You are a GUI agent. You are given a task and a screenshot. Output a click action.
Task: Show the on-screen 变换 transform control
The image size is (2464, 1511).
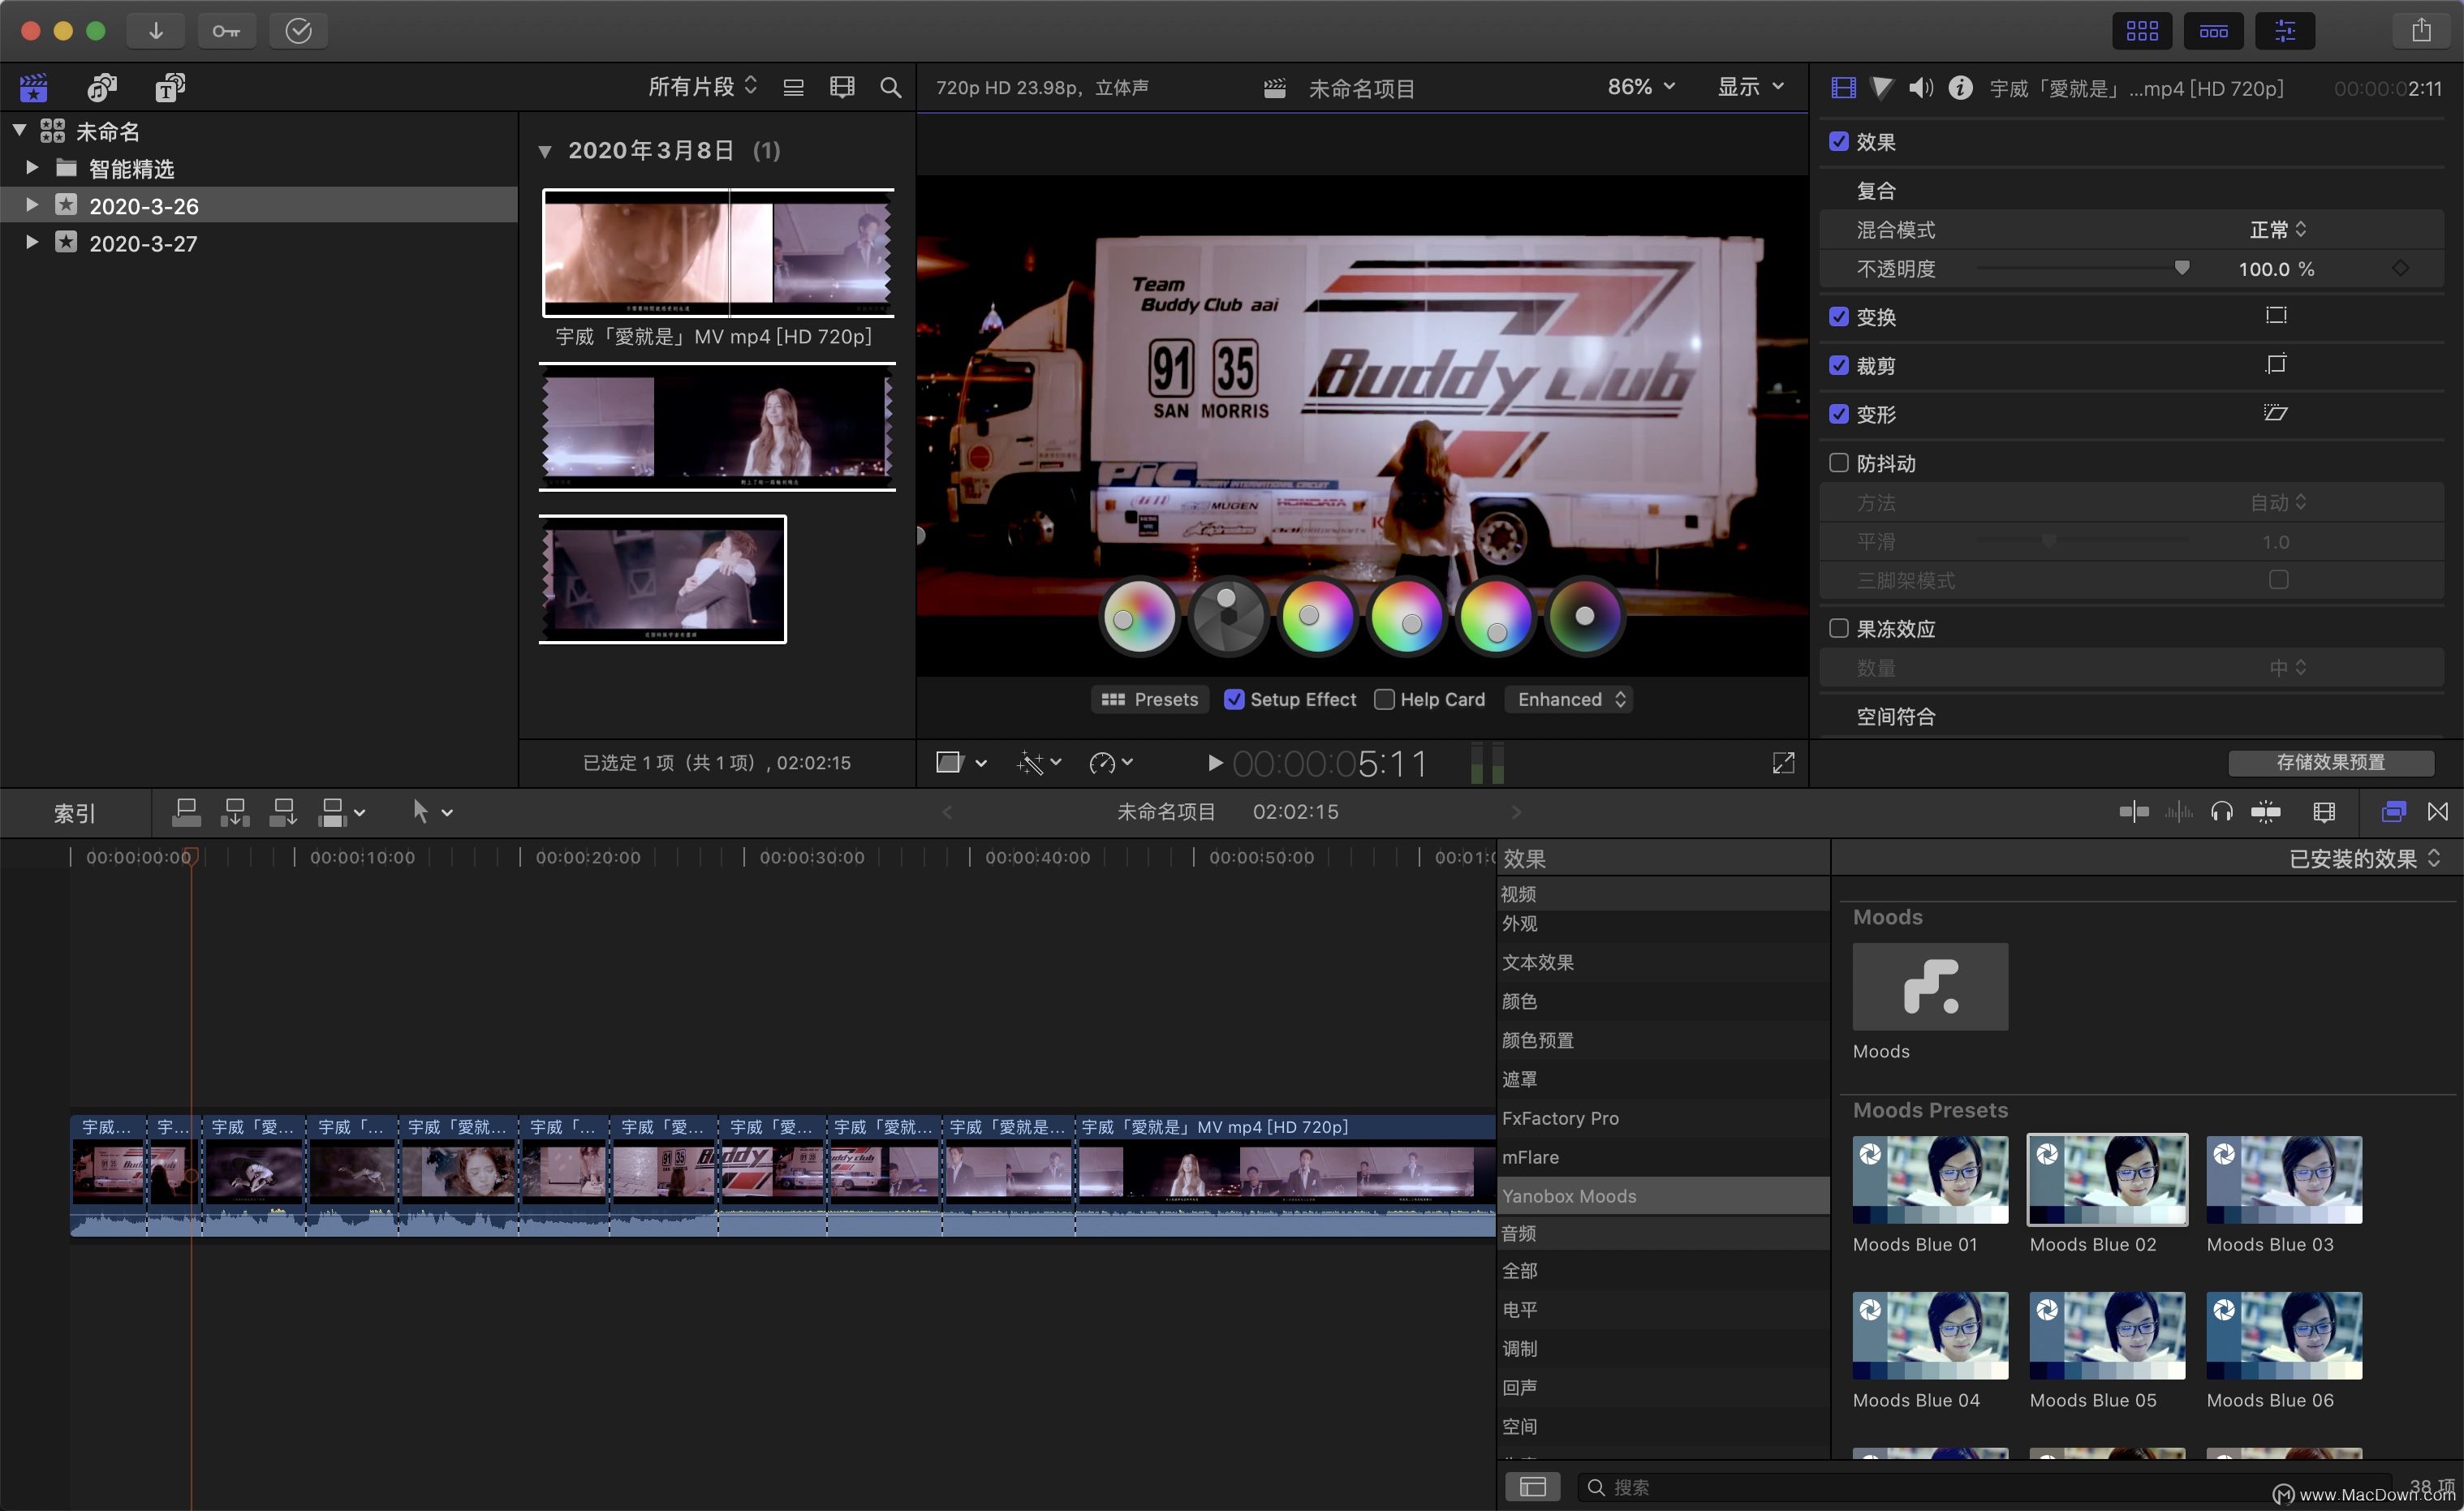coord(2276,316)
